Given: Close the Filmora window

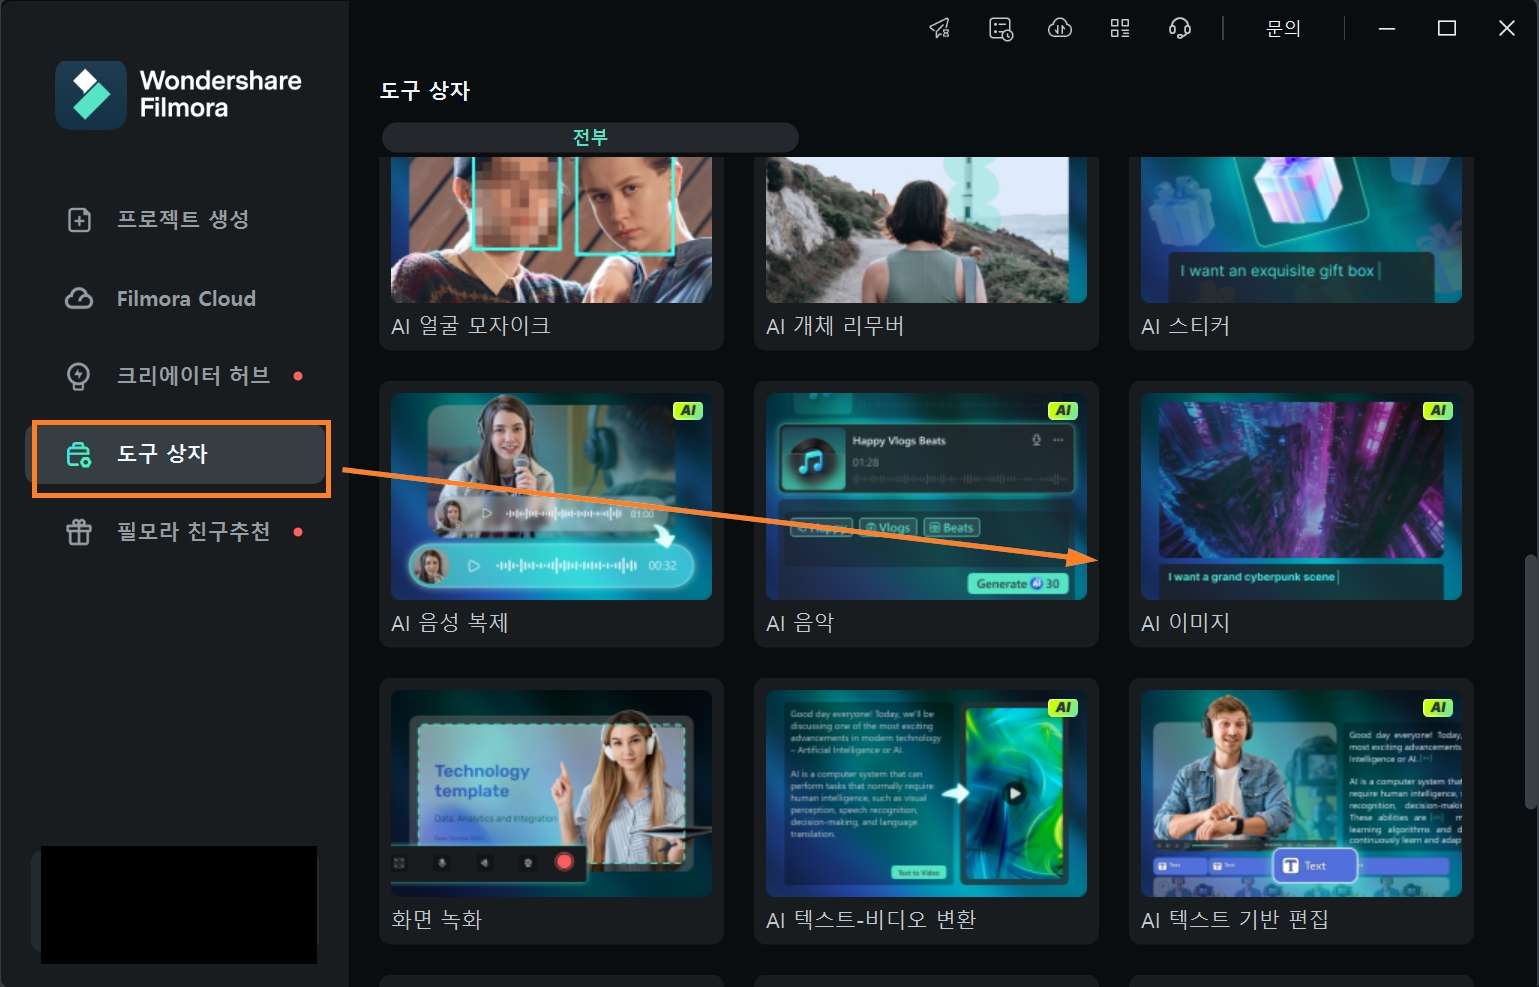Looking at the screenshot, I should pyautogui.click(x=1507, y=29).
